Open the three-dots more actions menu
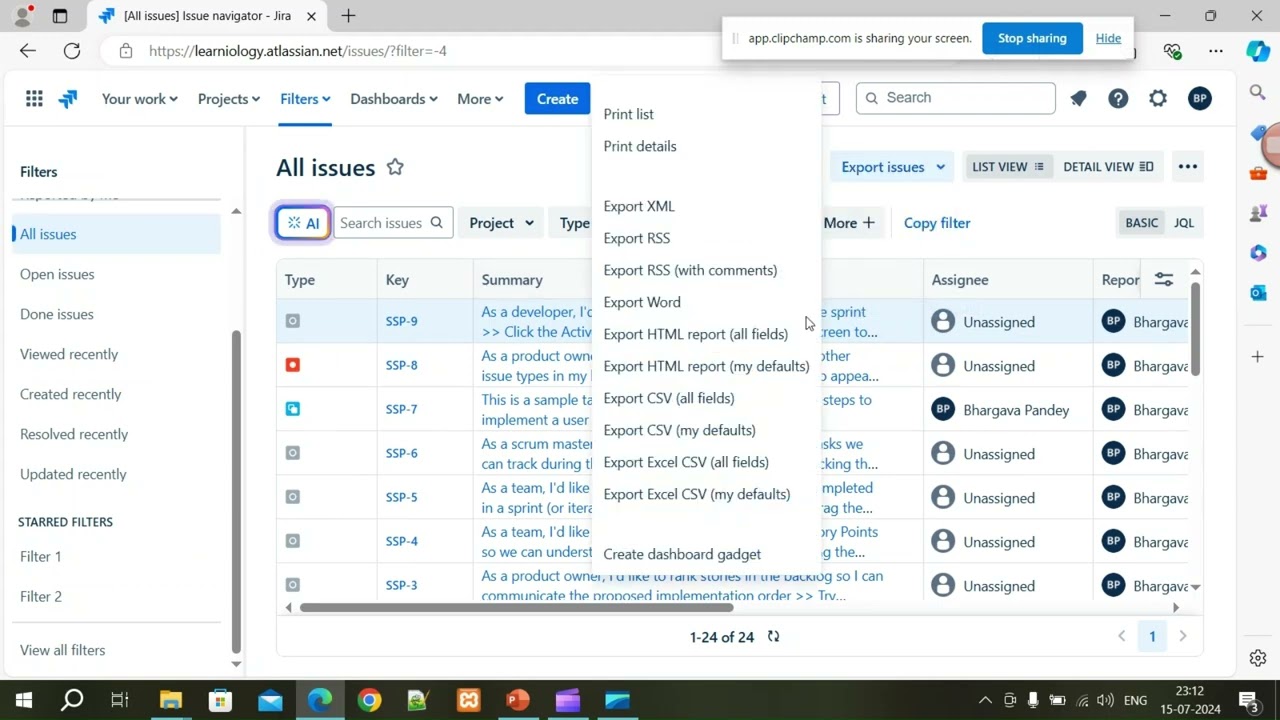 1188,167
